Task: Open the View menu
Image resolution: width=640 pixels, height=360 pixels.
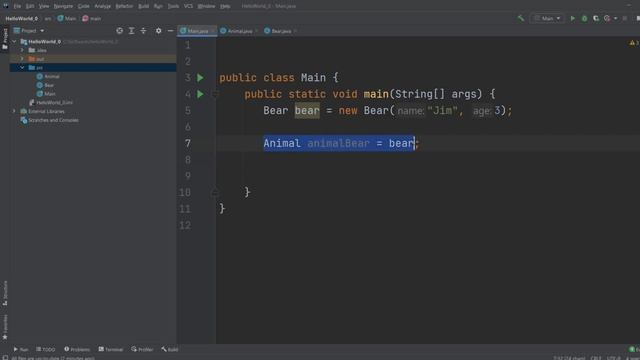Action: [x=44, y=6]
